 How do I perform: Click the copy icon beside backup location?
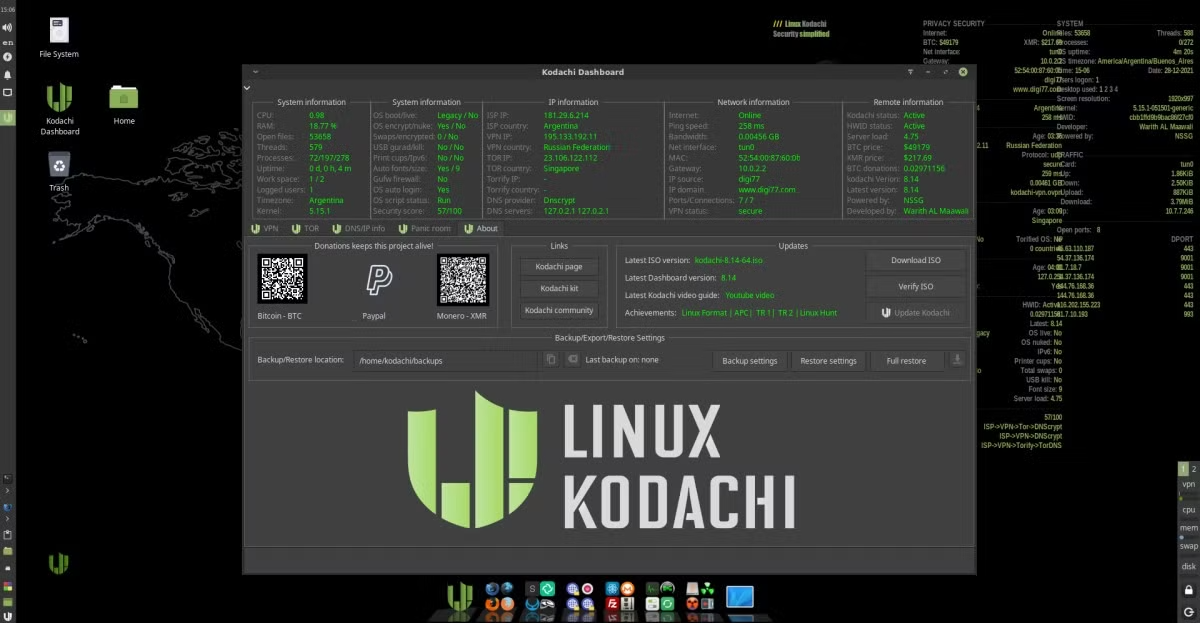[x=550, y=360]
